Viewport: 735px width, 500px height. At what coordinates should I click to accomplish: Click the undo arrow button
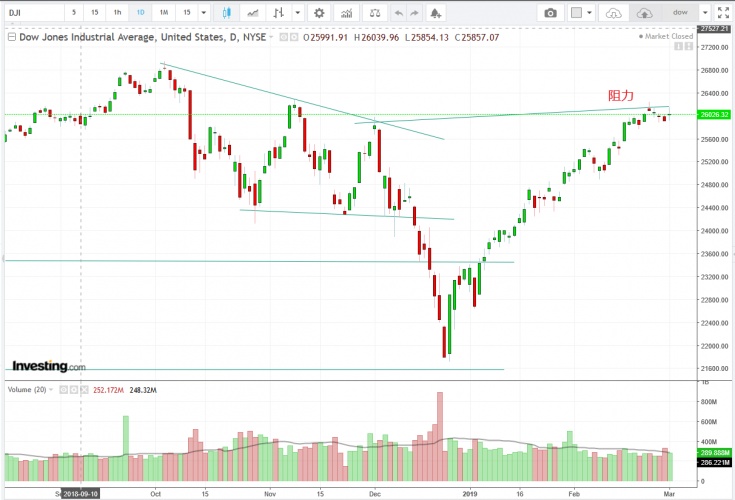coord(399,13)
